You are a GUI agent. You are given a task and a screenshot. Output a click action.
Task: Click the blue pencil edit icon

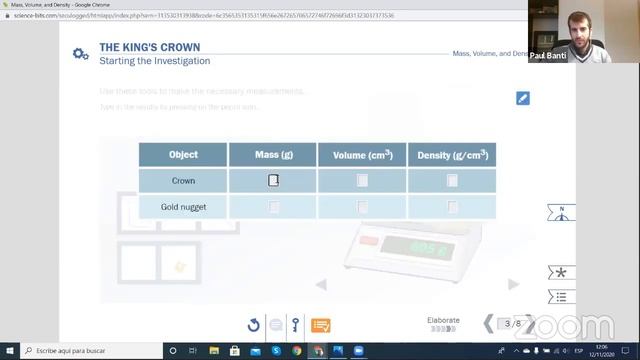pyautogui.click(x=522, y=98)
